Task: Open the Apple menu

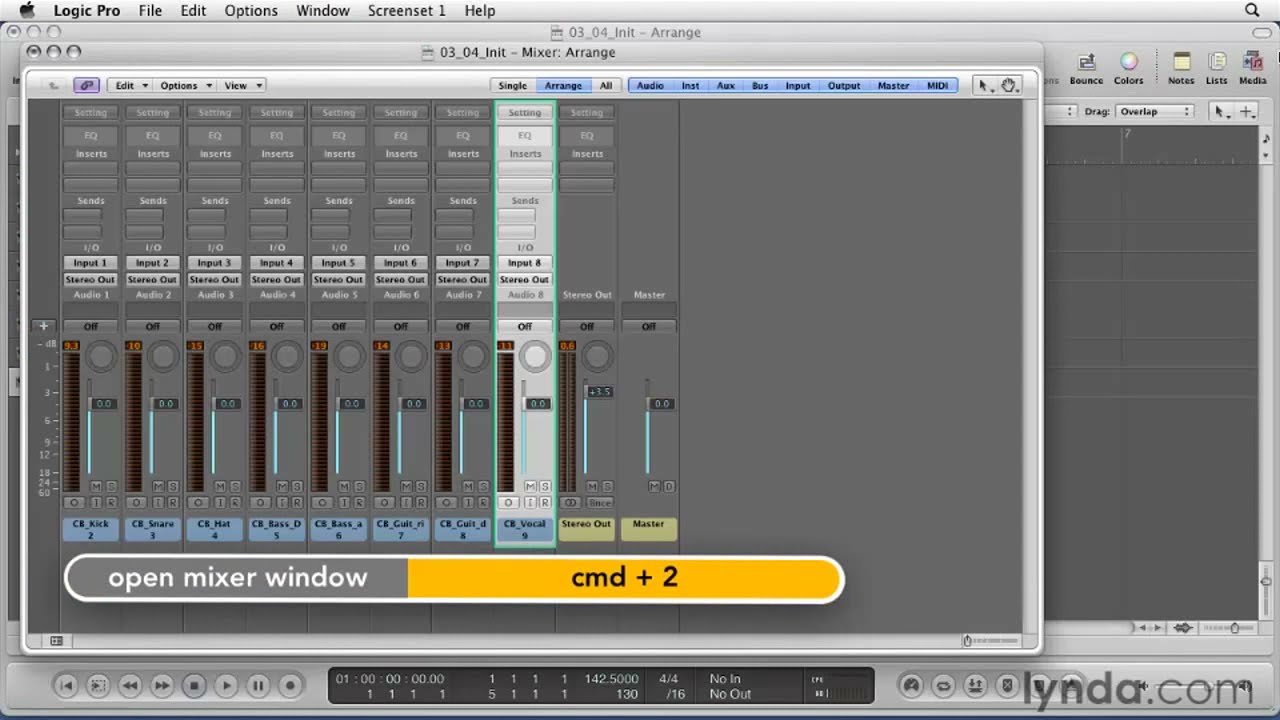Action: 27,10
